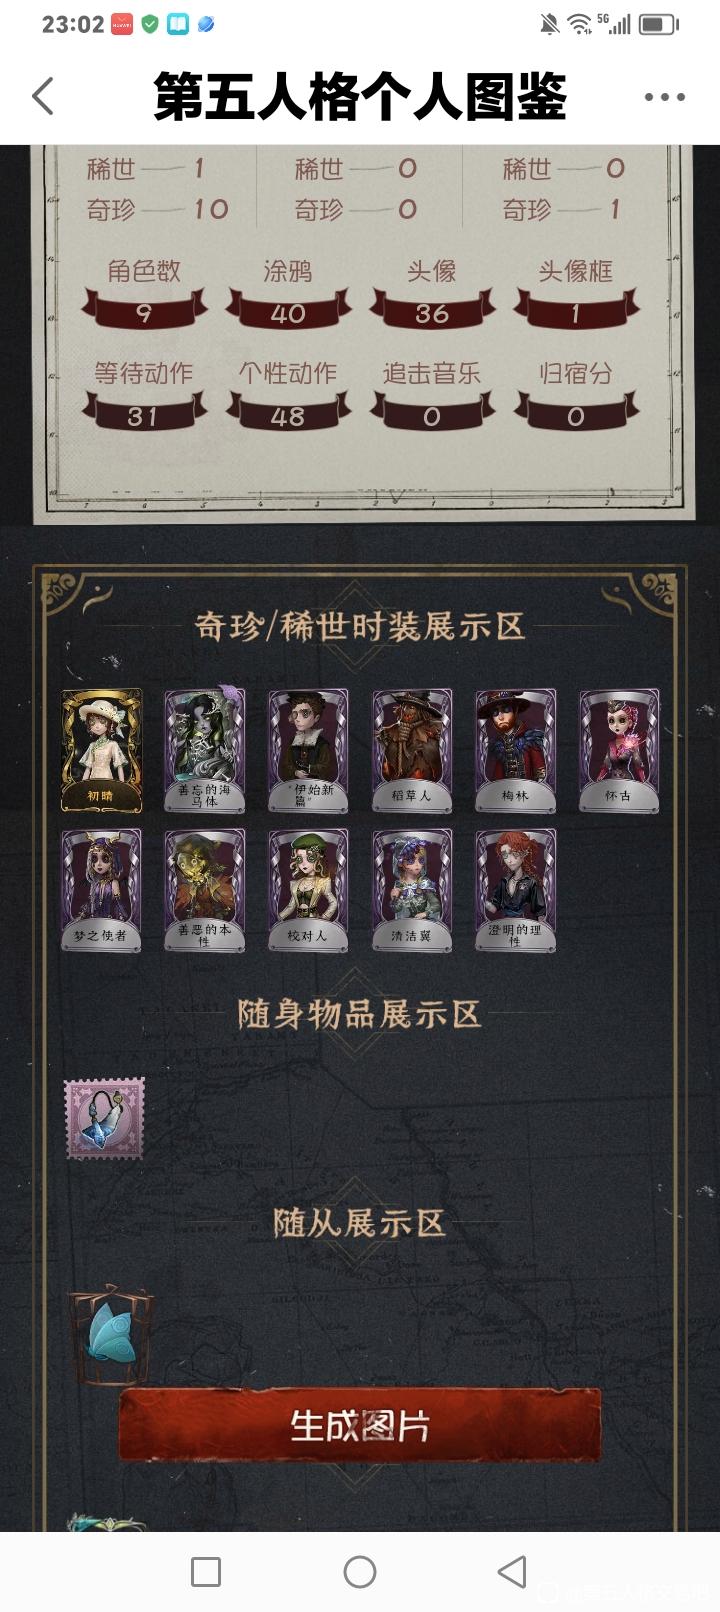This screenshot has height=1612, width=720.
Task: Open the 善忘的海马体 costume card
Action: pos(204,750)
